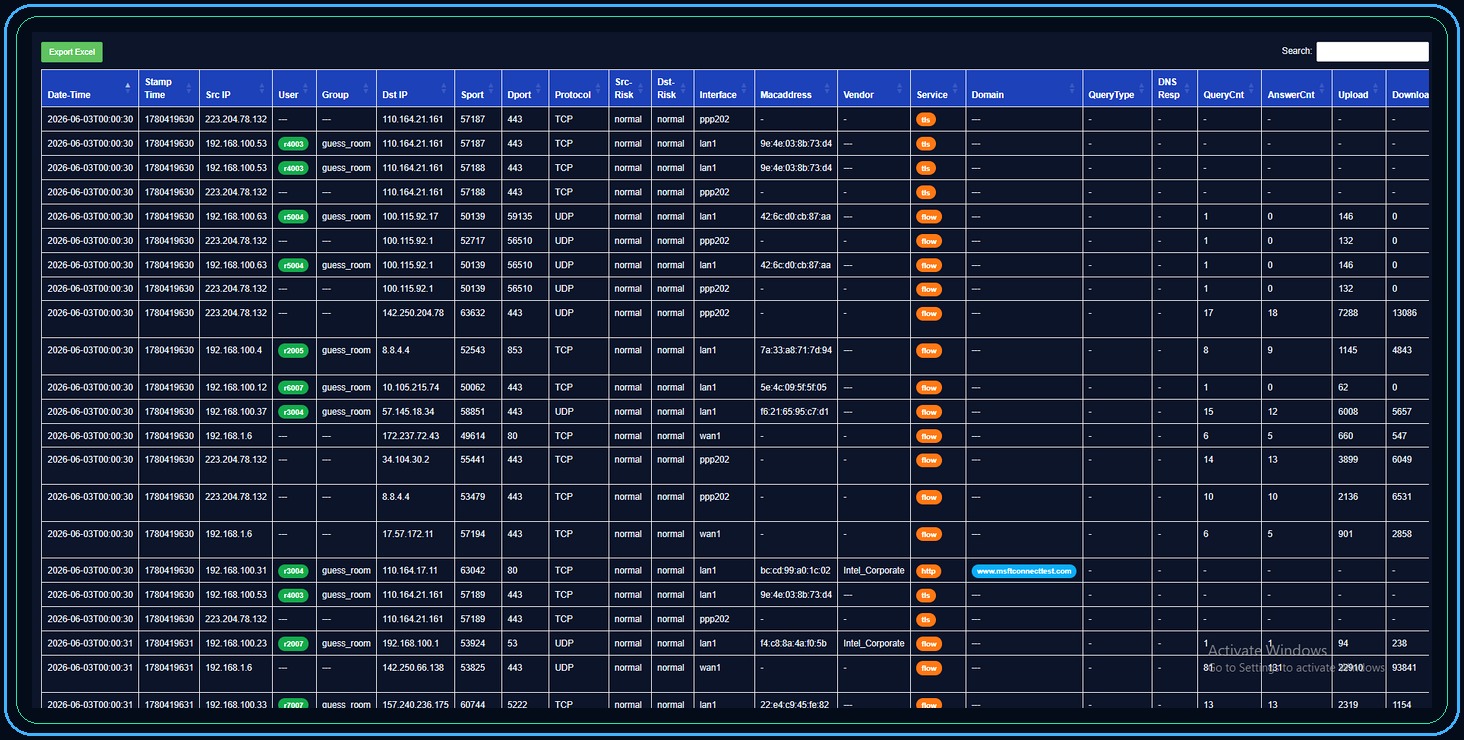Image resolution: width=1464 pixels, height=740 pixels.
Task: Click the http service badge
Action: pyautogui.click(x=929, y=572)
